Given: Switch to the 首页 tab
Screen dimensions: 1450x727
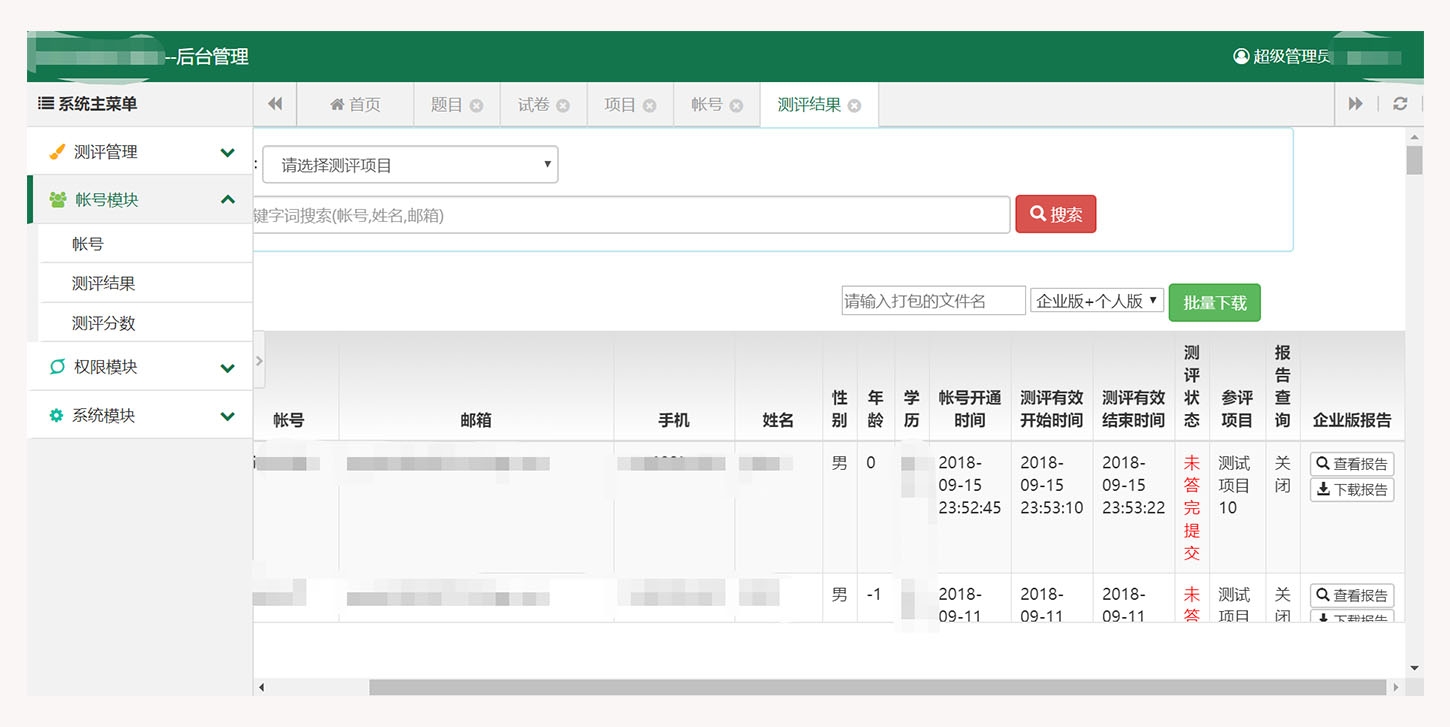Looking at the screenshot, I should 355,105.
